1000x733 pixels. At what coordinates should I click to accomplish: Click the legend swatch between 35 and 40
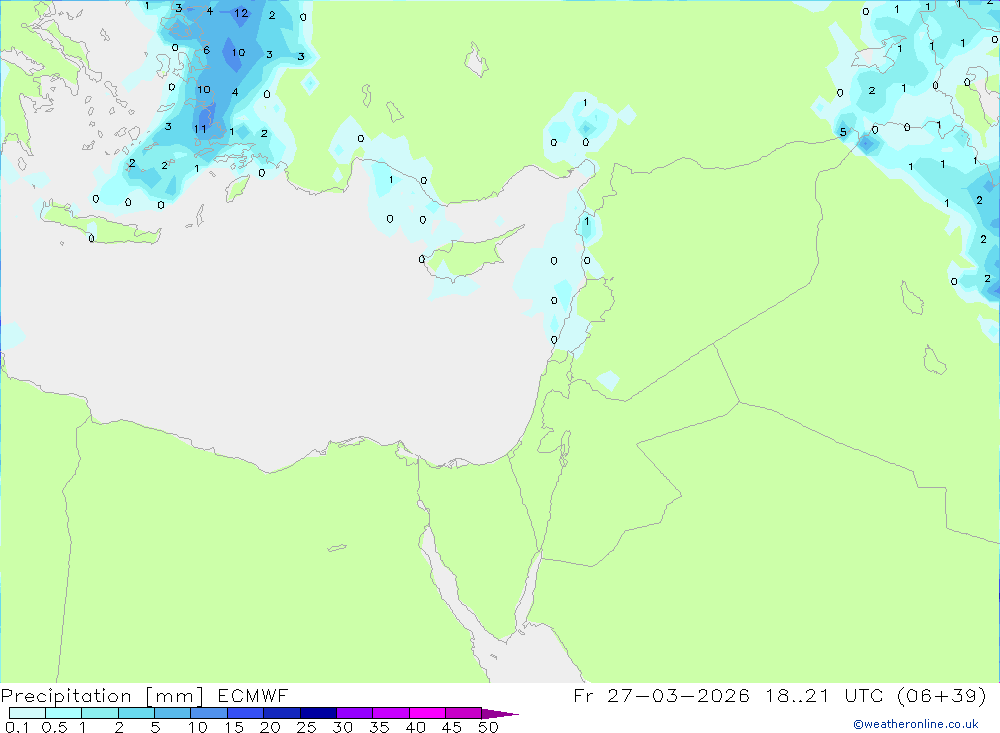click(x=390, y=713)
